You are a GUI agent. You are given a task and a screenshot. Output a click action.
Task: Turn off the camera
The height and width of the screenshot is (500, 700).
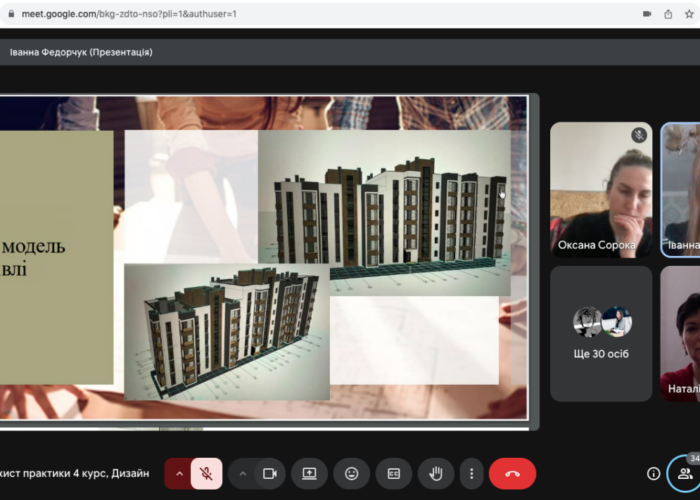tap(269, 473)
